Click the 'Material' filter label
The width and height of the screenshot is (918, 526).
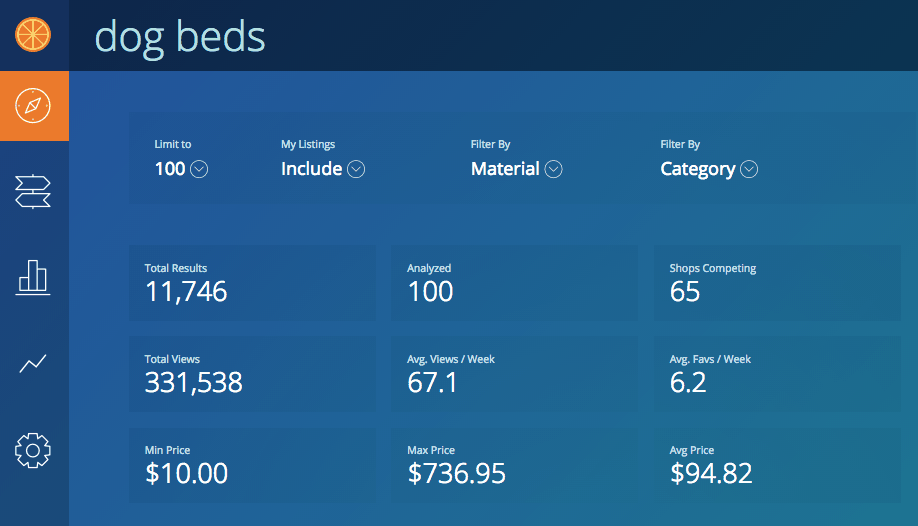(505, 169)
